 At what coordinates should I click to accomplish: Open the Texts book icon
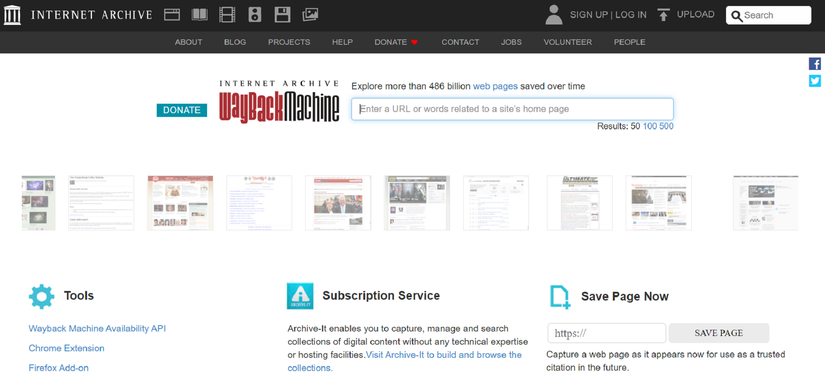pos(200,15)
